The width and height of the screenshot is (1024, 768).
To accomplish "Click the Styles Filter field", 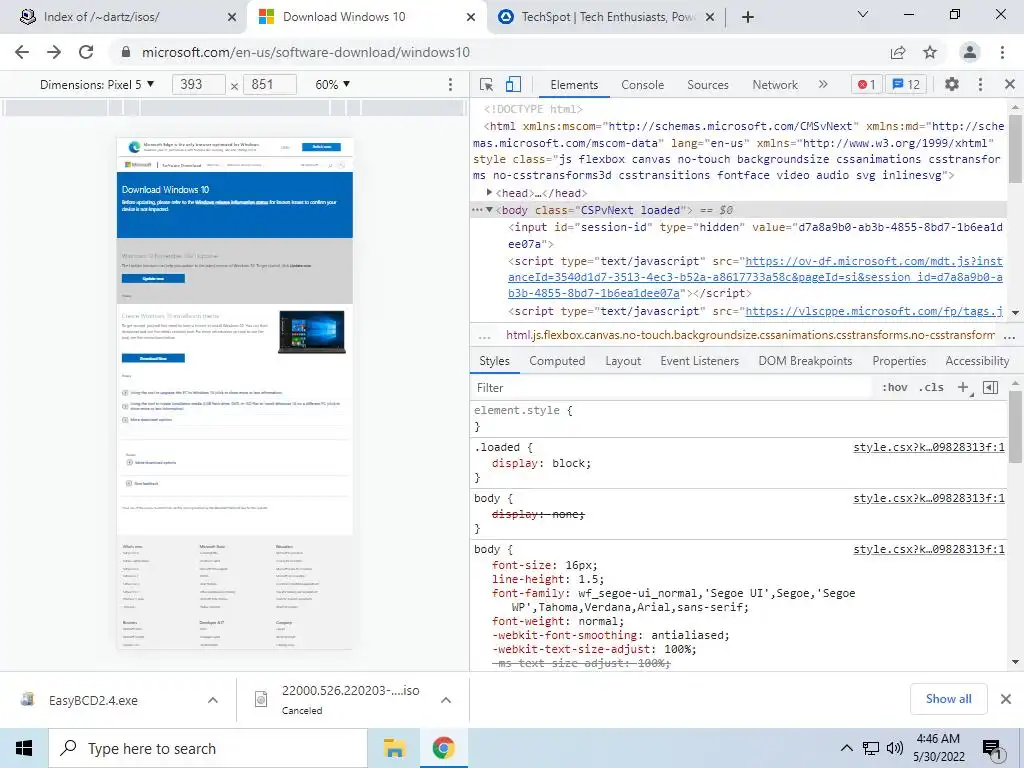I will [673, 388].
